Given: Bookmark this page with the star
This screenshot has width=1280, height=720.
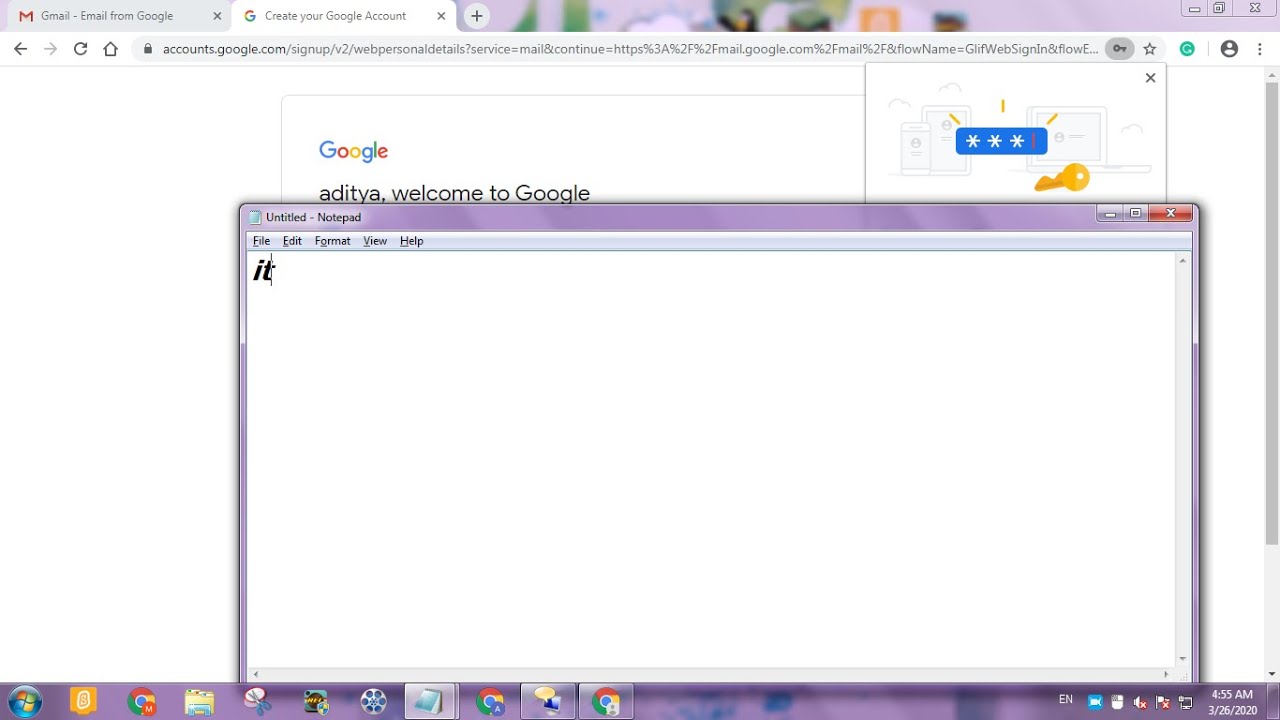Looking at the screenshot, I should pyautogui.click(x=1150, y=49).
